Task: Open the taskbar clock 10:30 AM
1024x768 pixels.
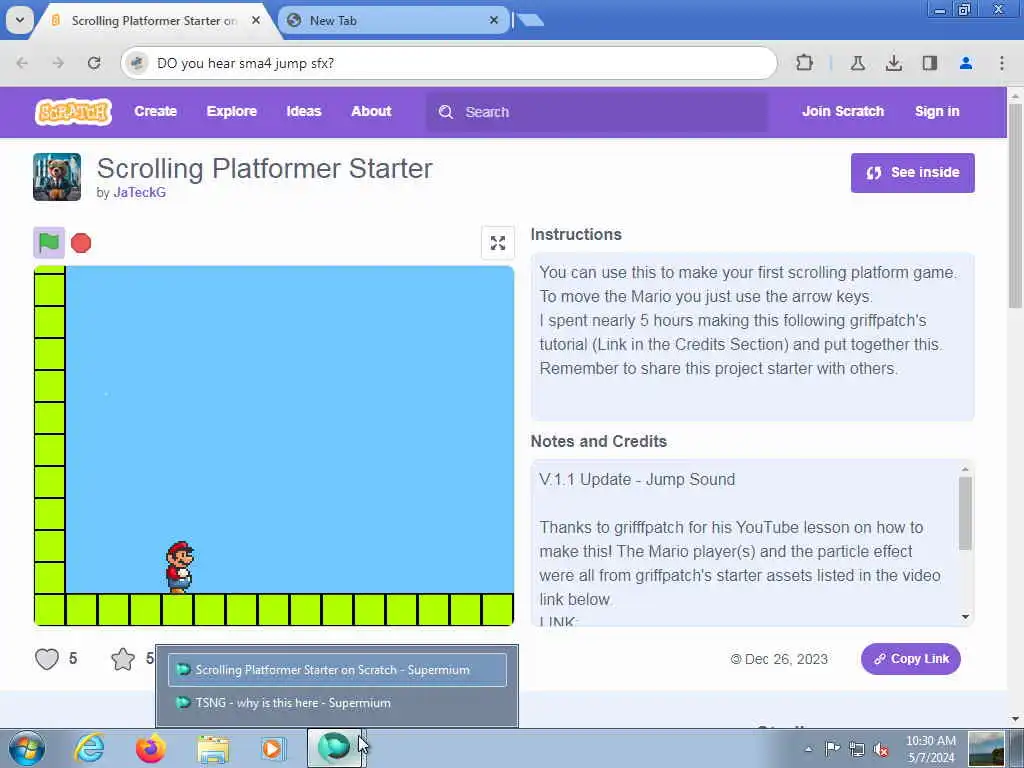Action: [931, 749]
